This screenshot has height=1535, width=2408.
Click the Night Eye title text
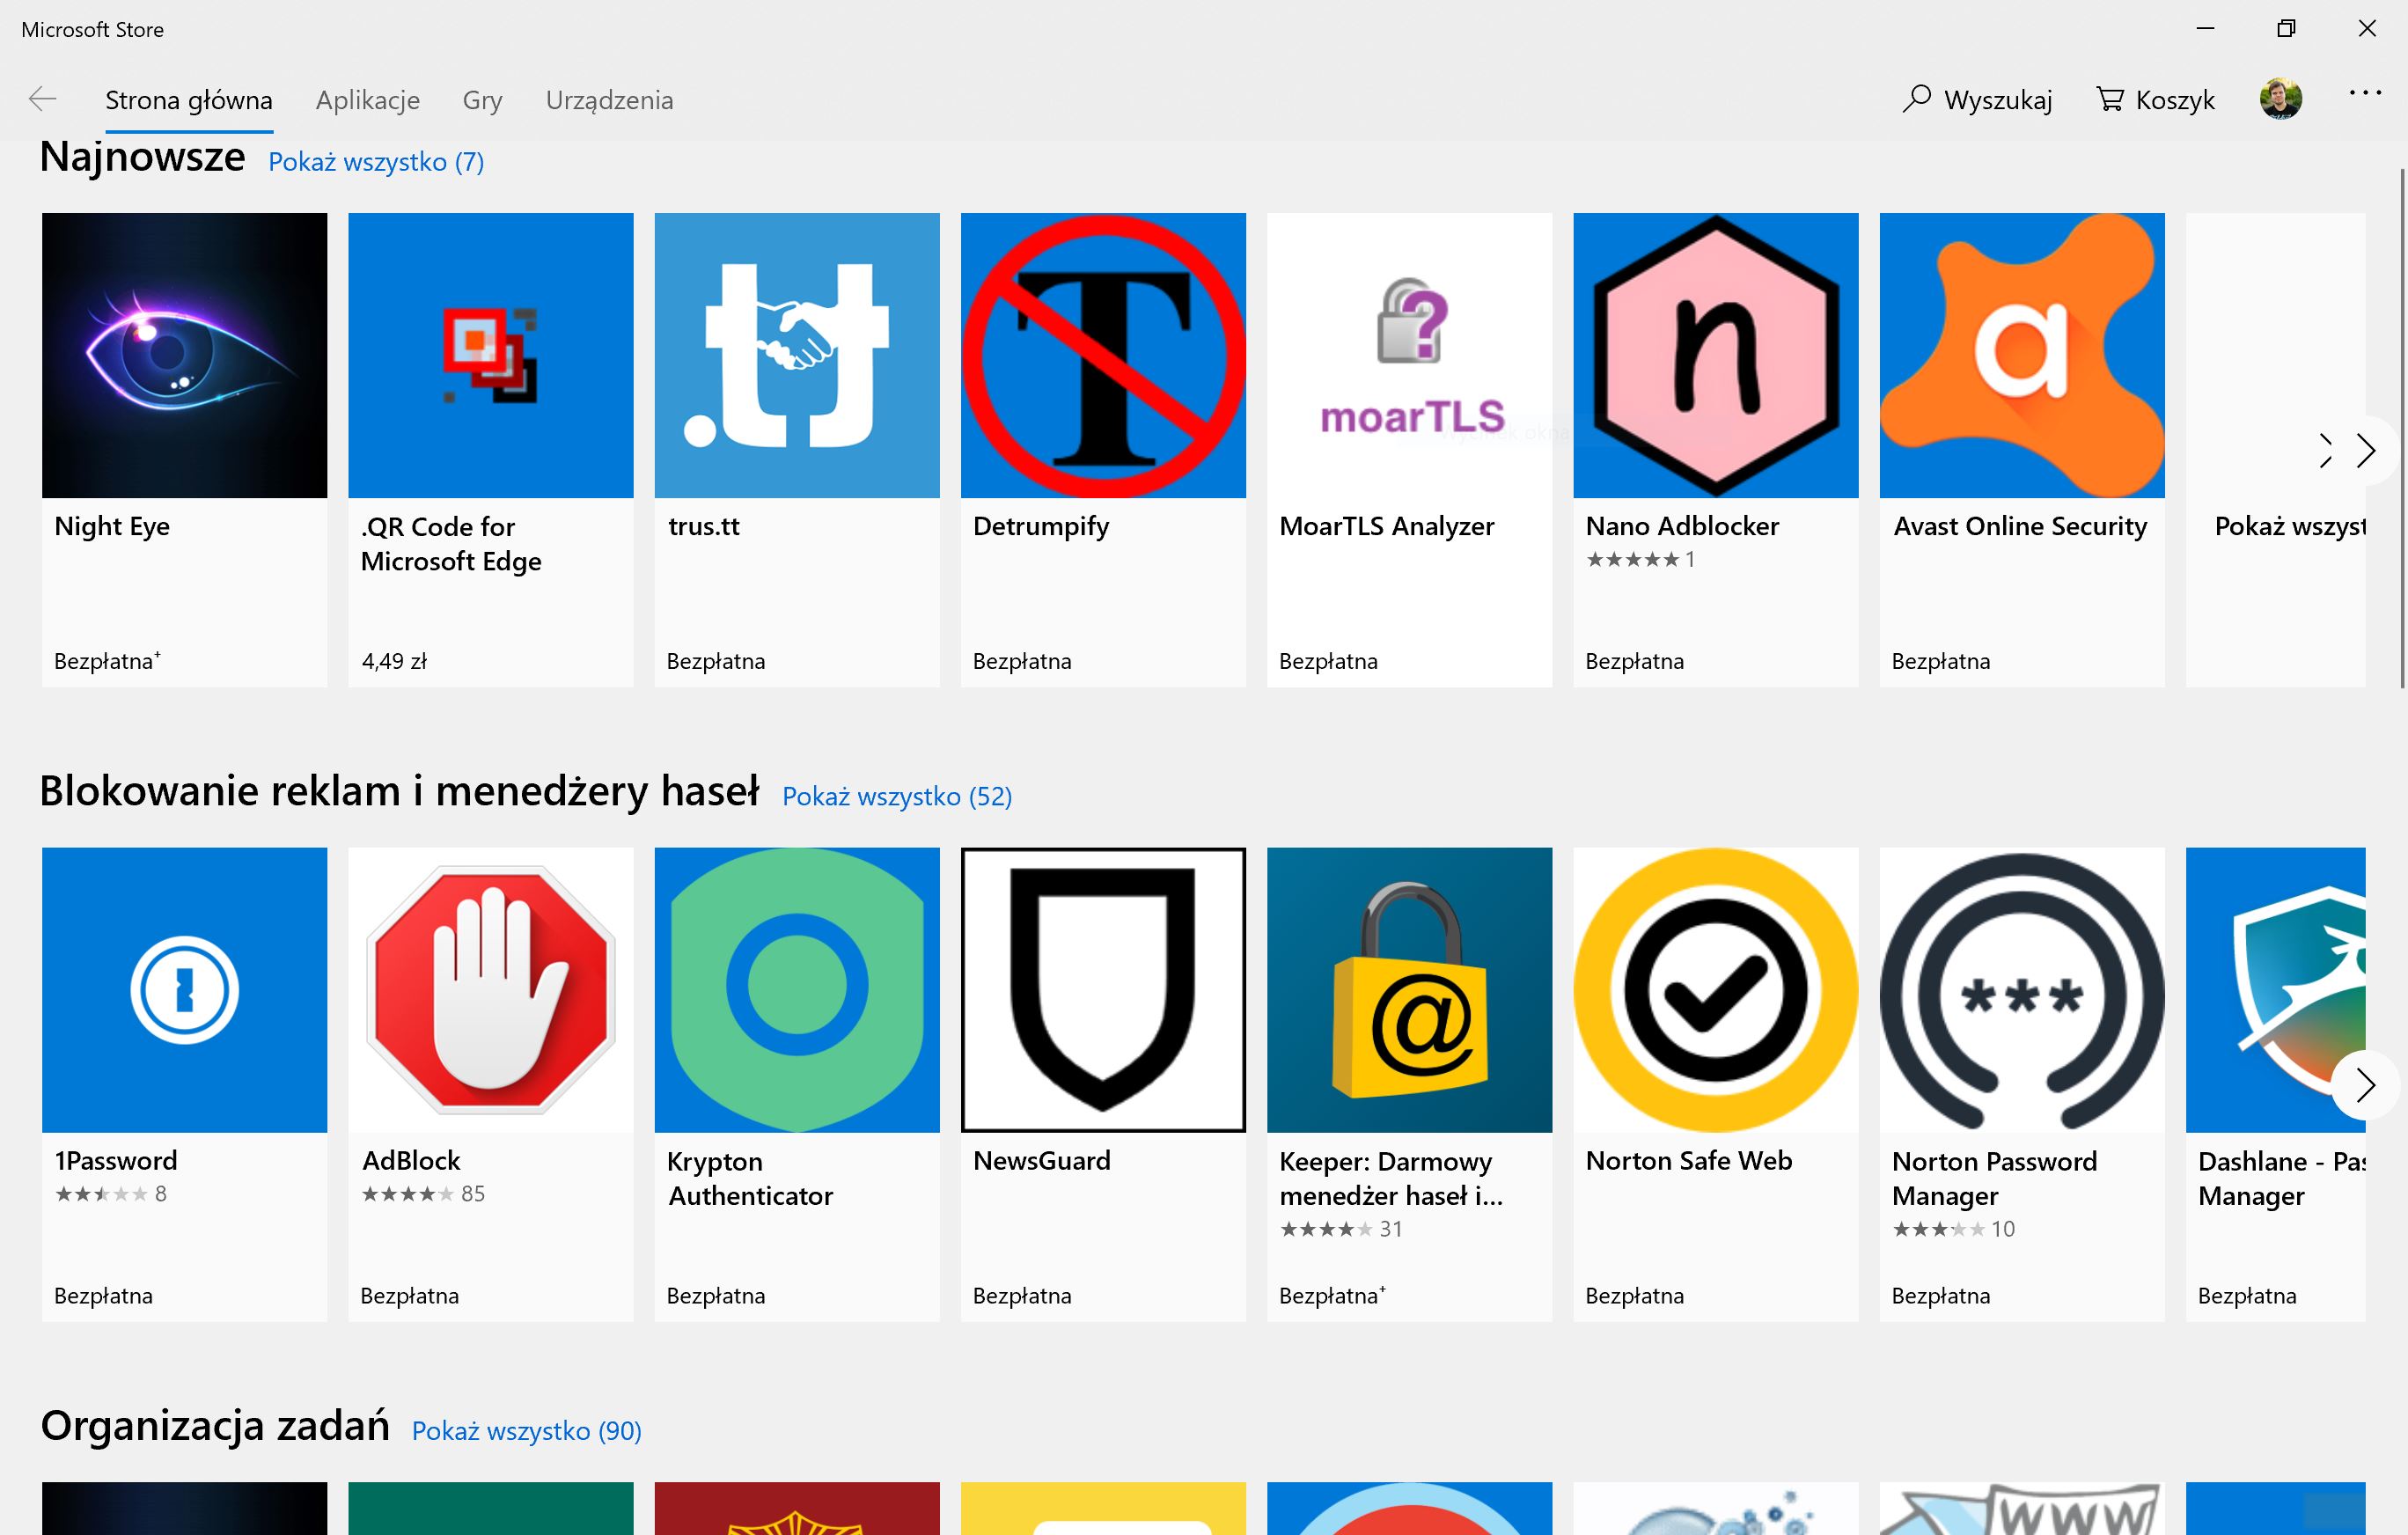tap(112, 526)
